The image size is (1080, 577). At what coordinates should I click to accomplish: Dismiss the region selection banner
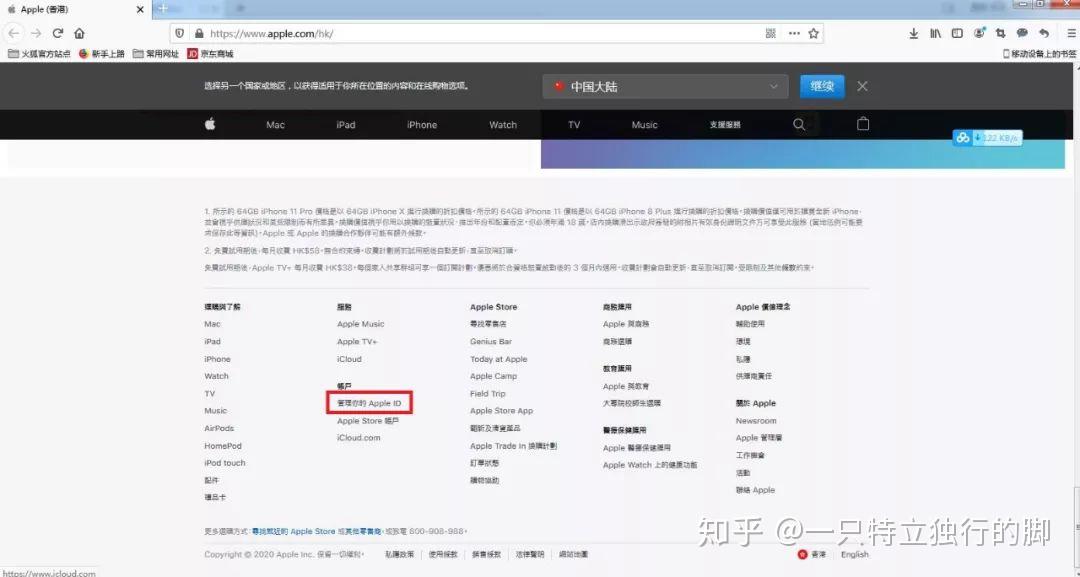[862, 86]
